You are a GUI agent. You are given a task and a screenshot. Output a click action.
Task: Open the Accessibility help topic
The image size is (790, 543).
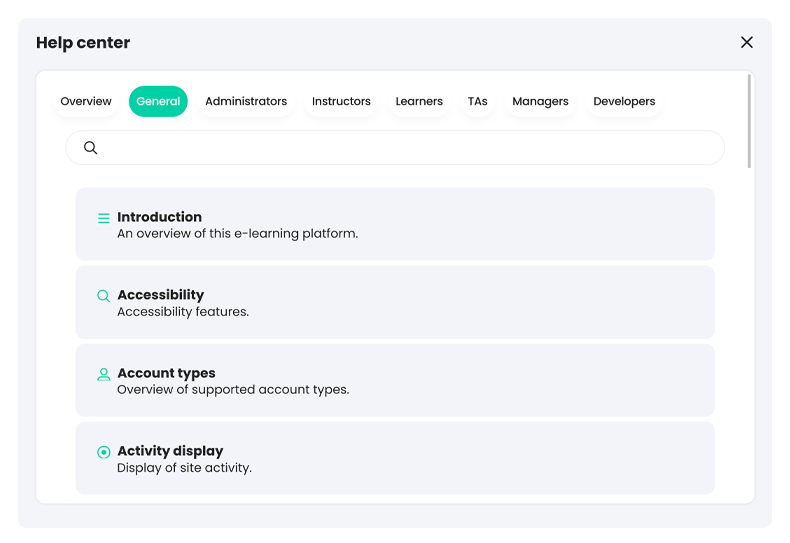tap(395, 302)
